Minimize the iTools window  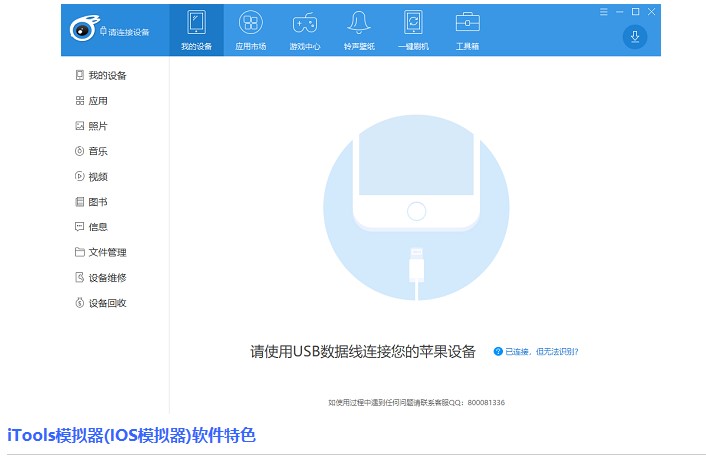[620, 12]
